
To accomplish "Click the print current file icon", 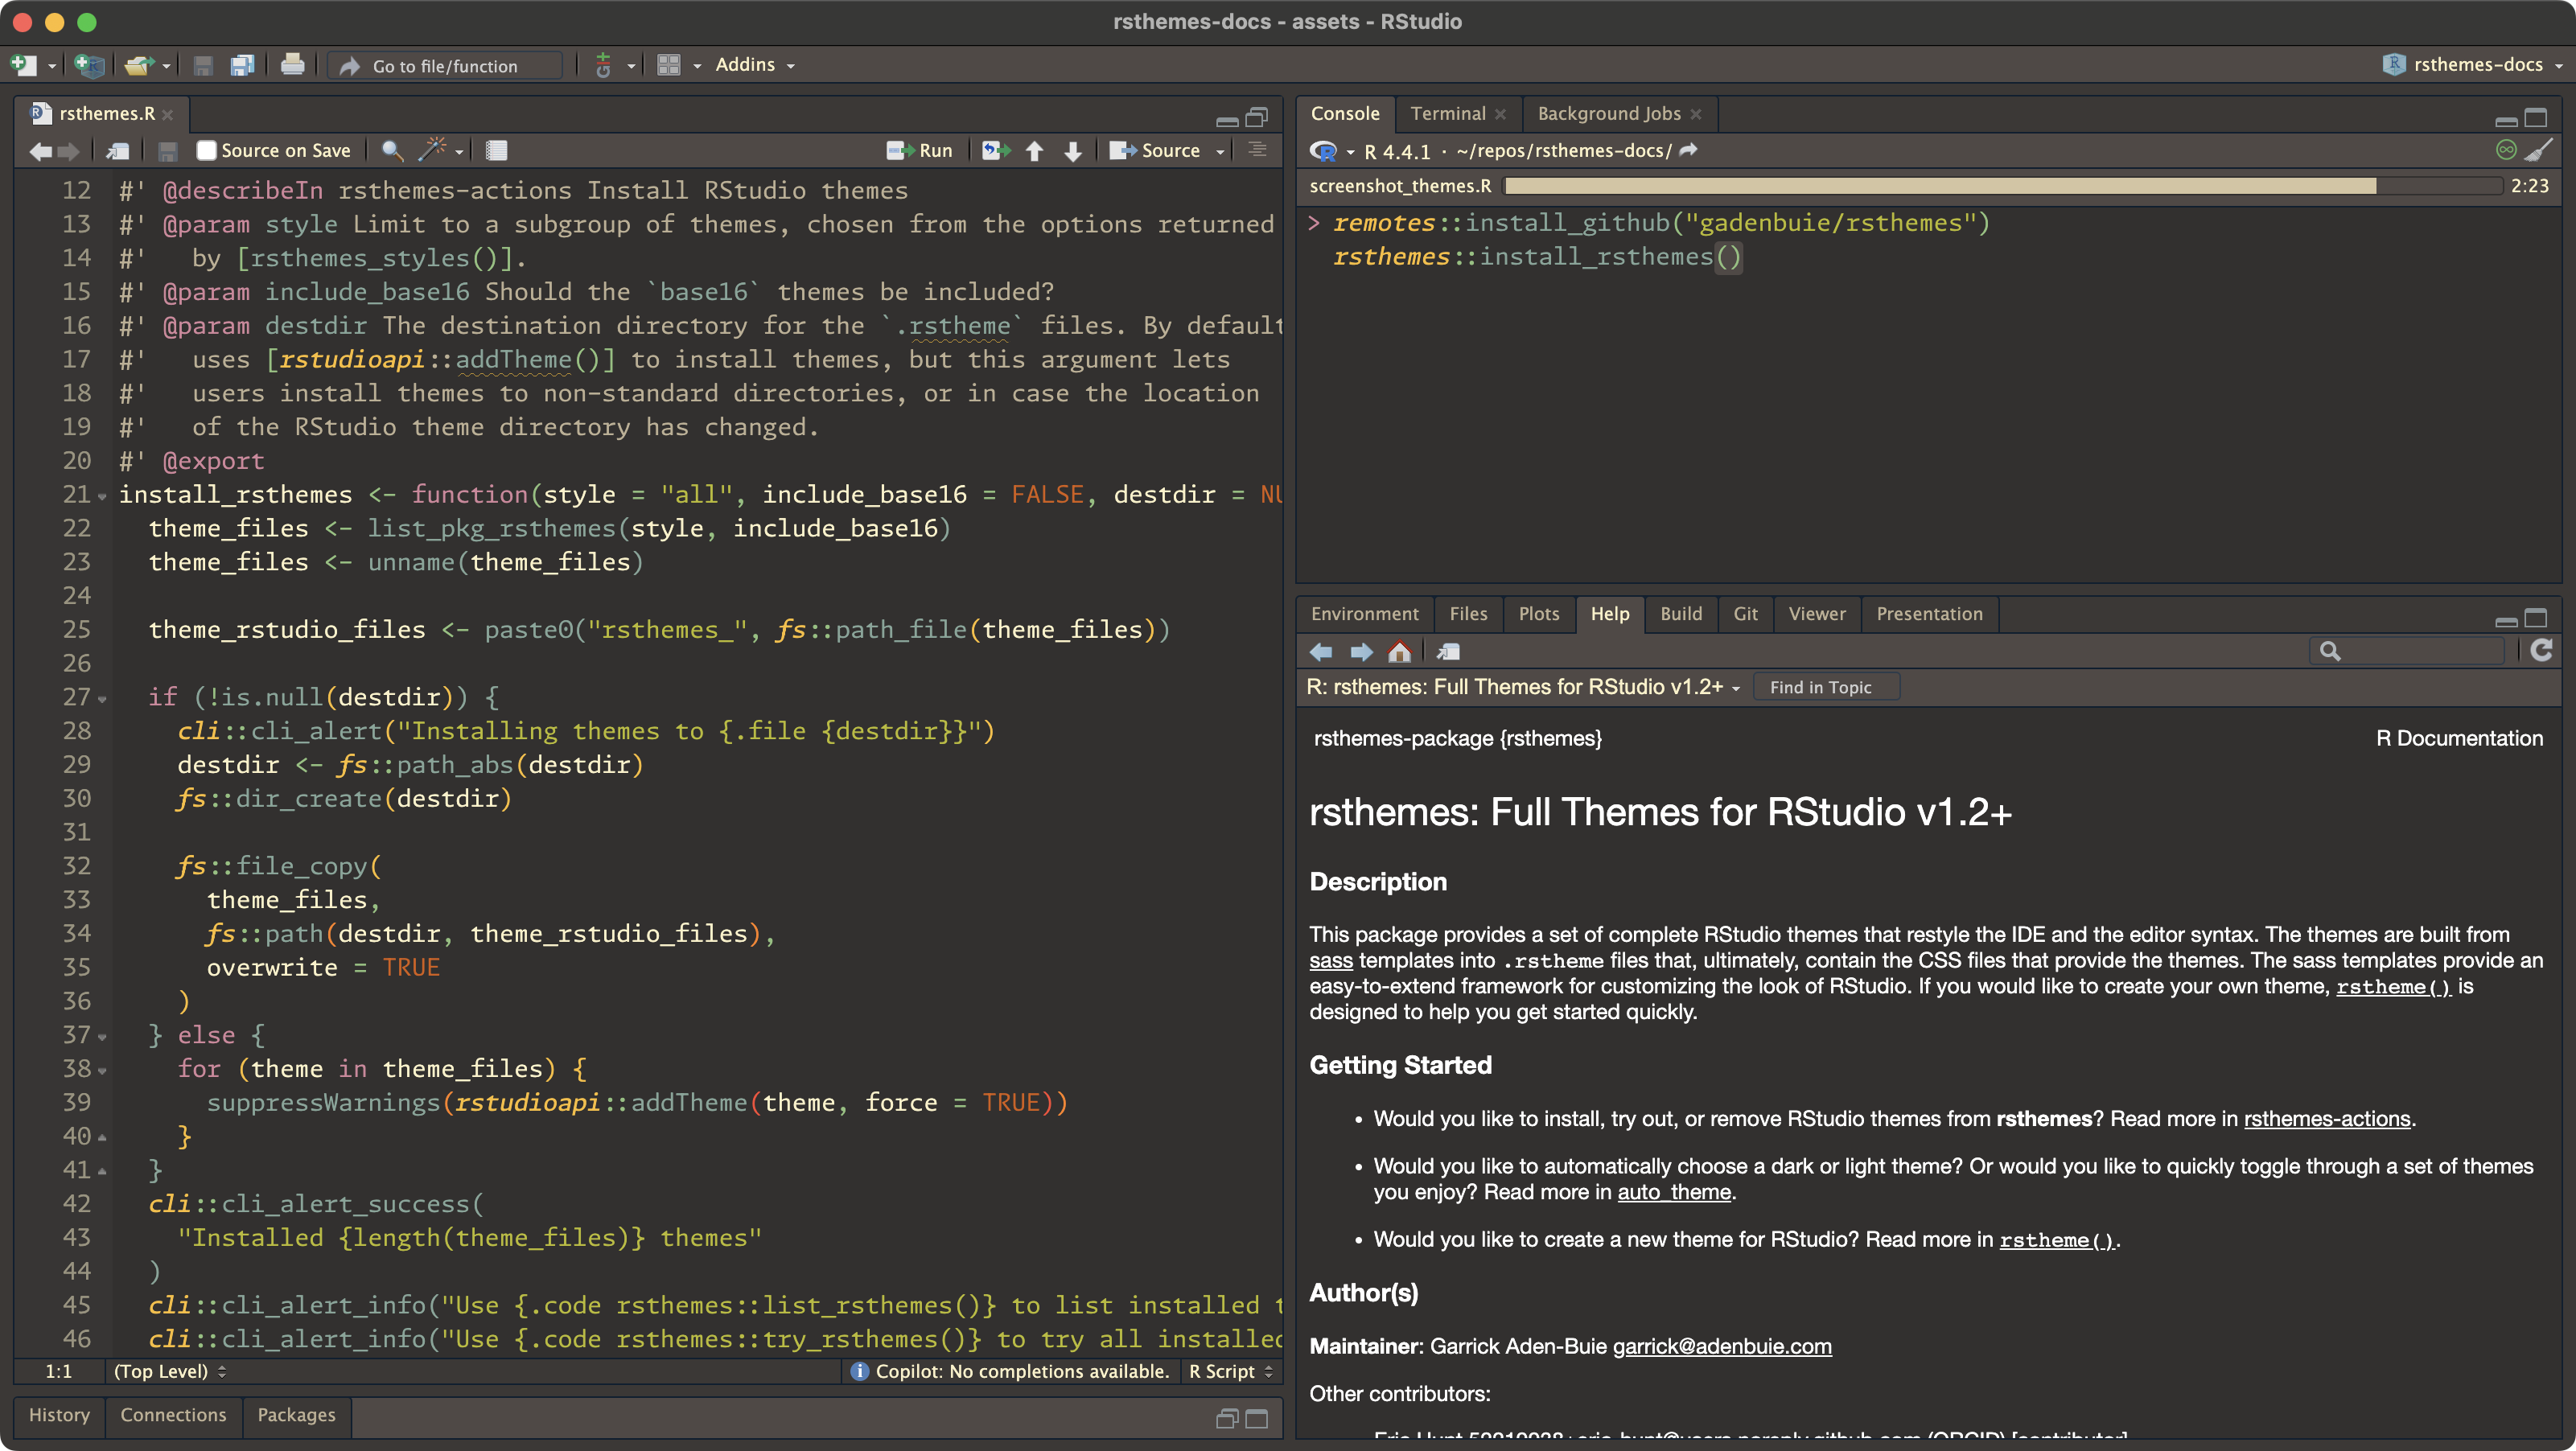I will click(292, 65).
